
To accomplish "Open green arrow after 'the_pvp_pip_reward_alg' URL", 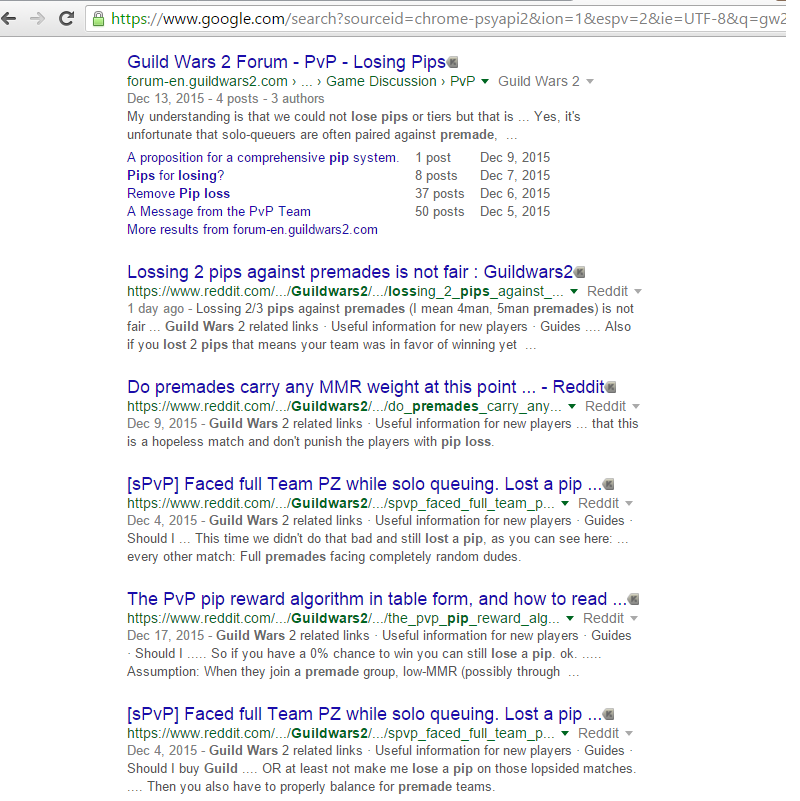I will click(x=570, y=618).
